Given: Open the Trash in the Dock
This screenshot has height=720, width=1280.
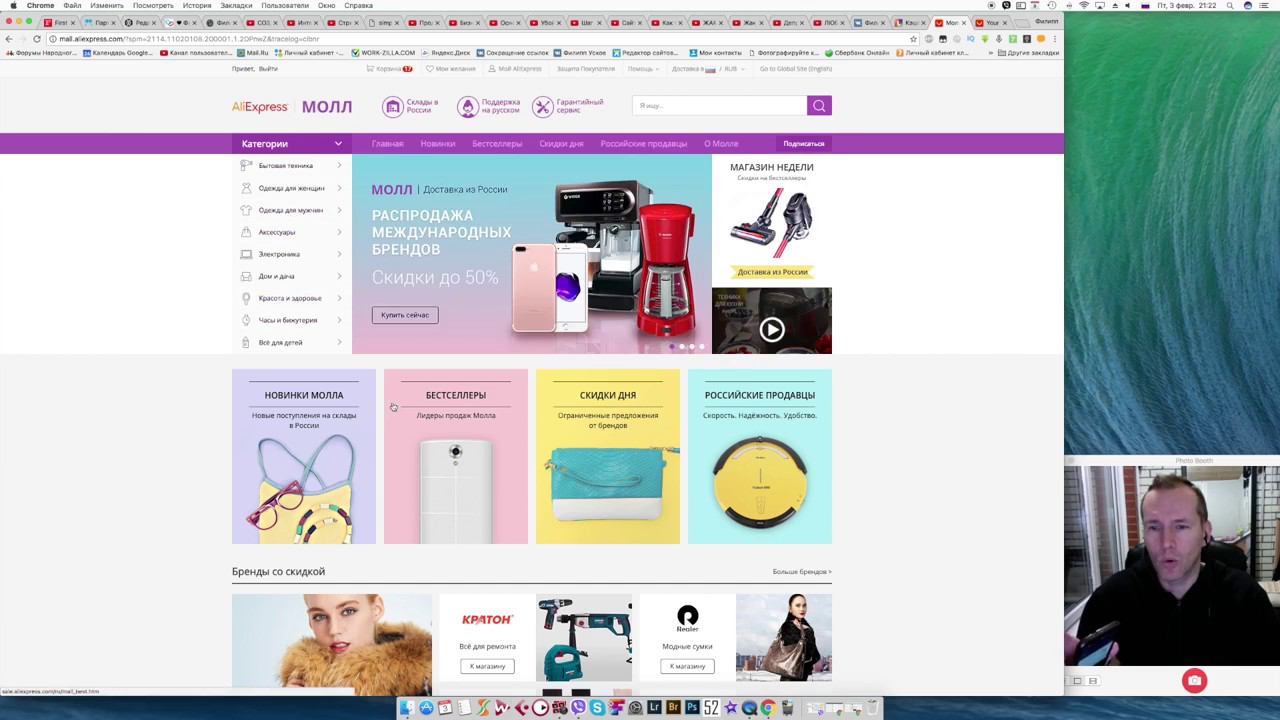Looking at the screenshot, I should pyautogui.click(x=871, y=708).
